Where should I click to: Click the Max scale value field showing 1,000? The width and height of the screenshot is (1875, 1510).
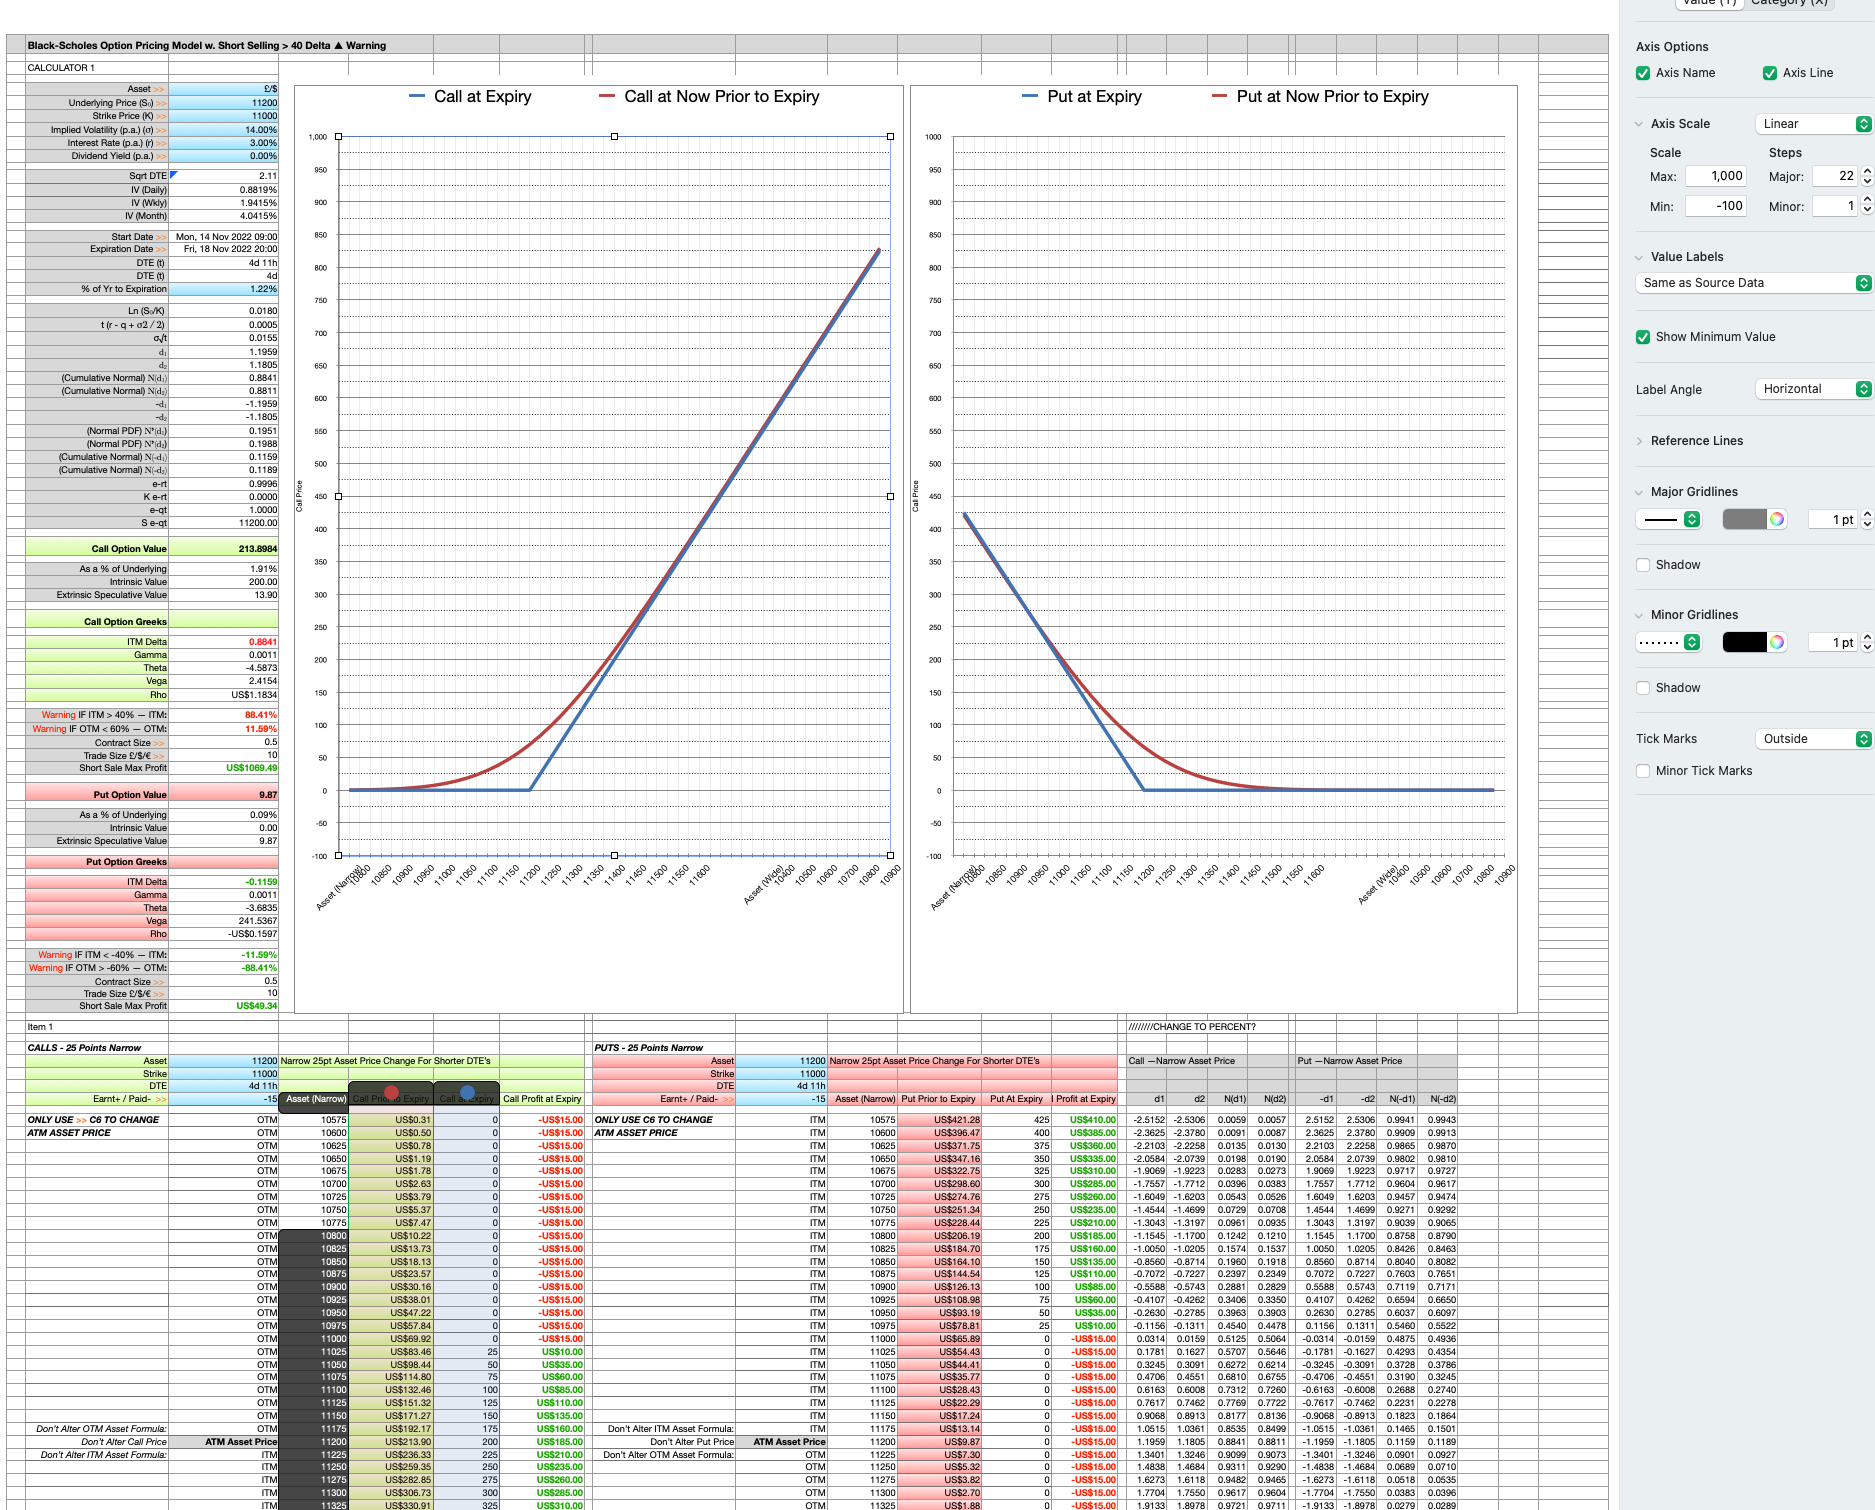tap(1715, 176)
